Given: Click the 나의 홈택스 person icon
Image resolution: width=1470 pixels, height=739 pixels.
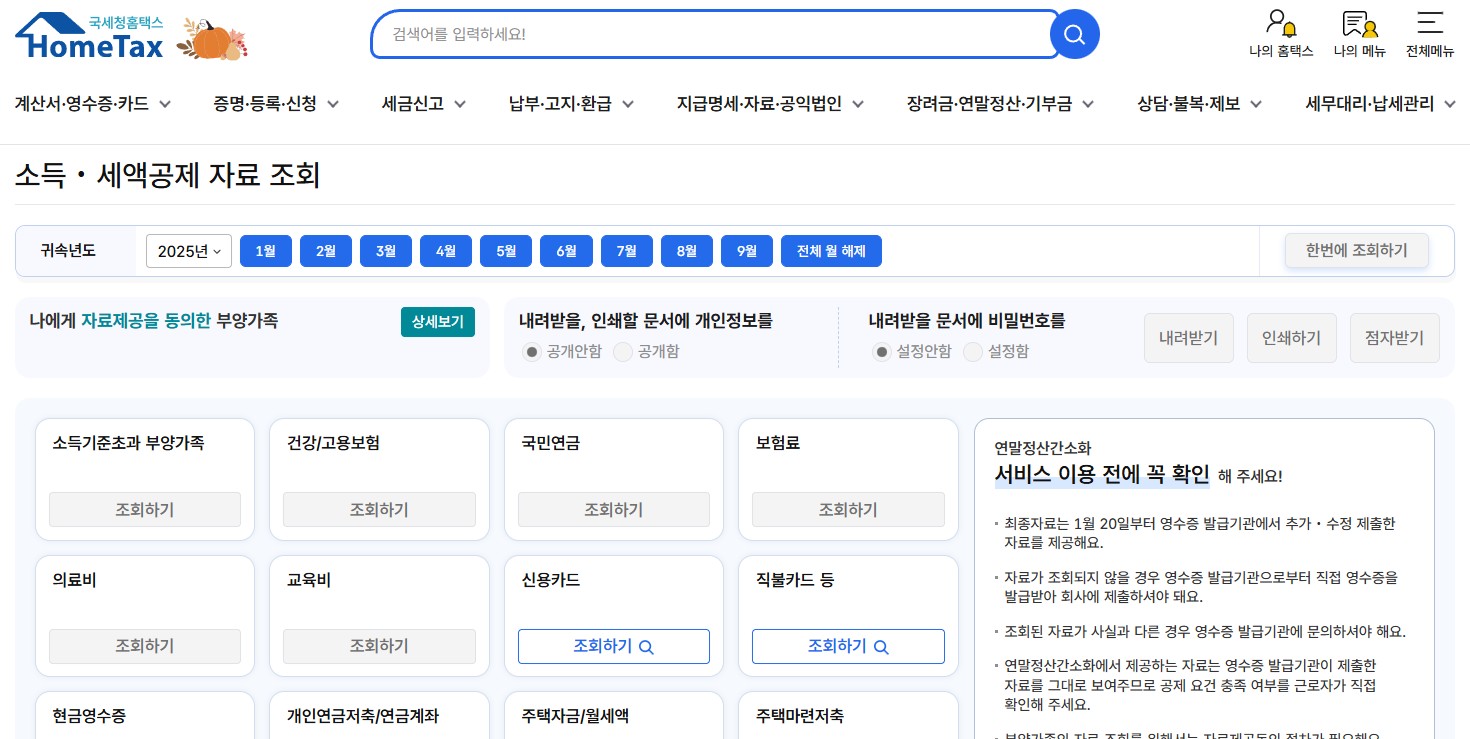Looking at the screenshot, I should [x=1279, y=22].
